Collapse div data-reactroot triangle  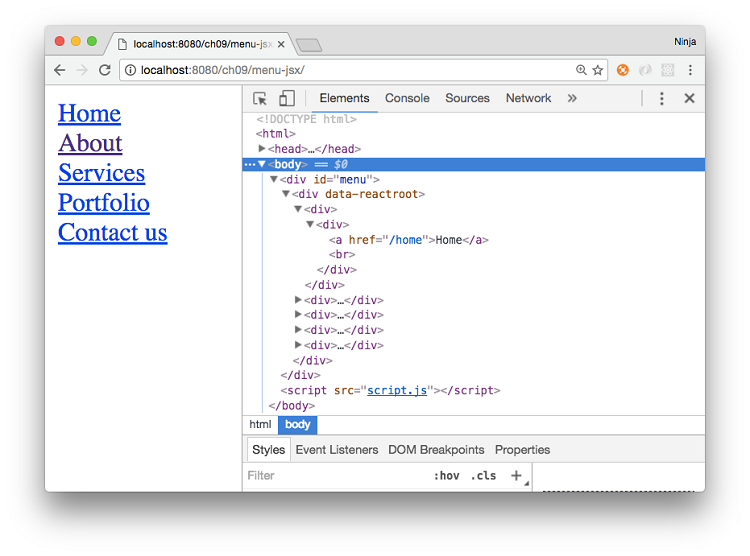[x=286, y=194]
